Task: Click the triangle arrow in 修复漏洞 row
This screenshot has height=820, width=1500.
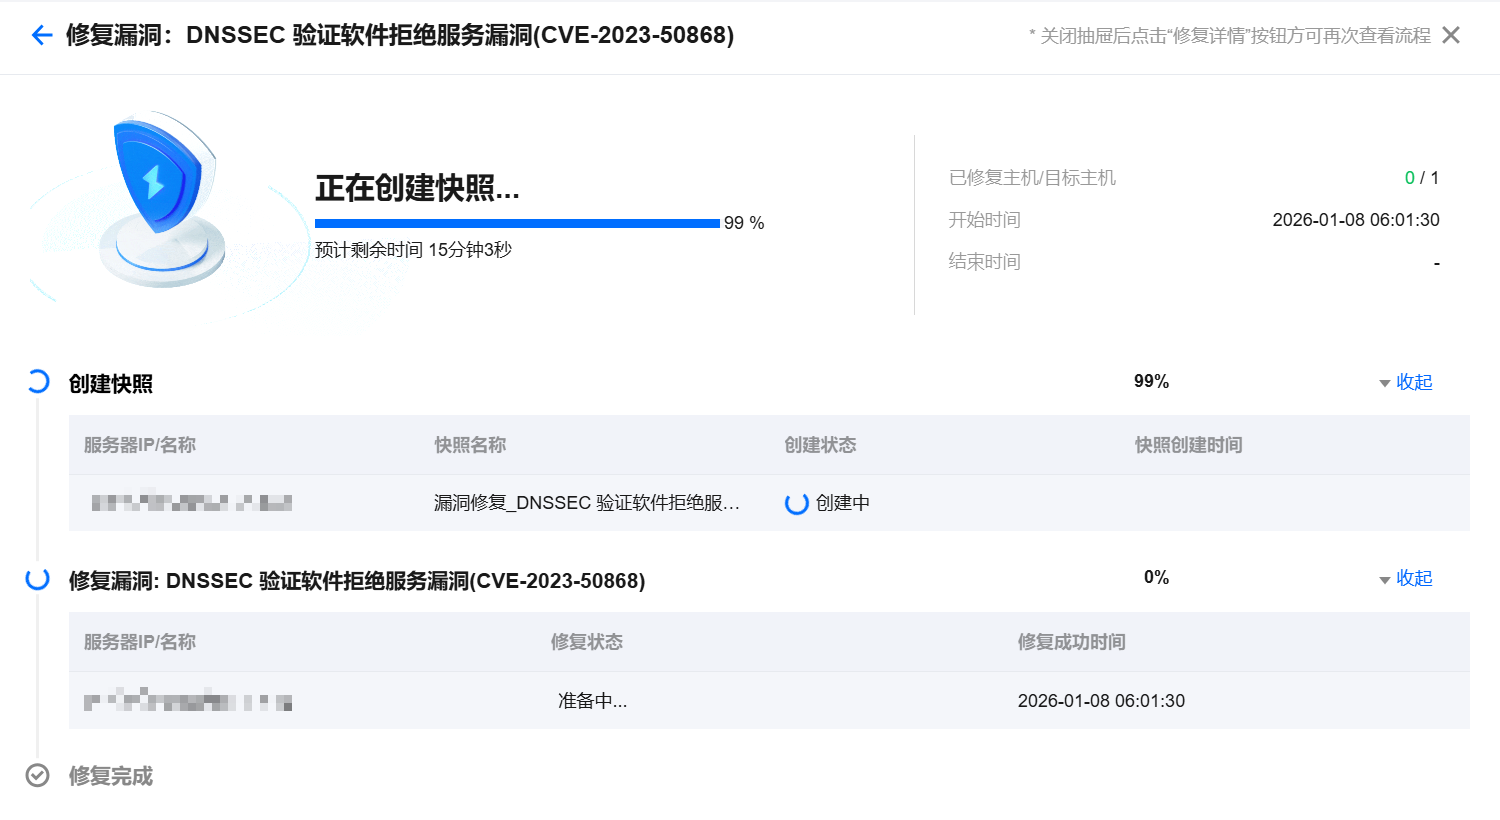Action: click(x=1384, y=580)
